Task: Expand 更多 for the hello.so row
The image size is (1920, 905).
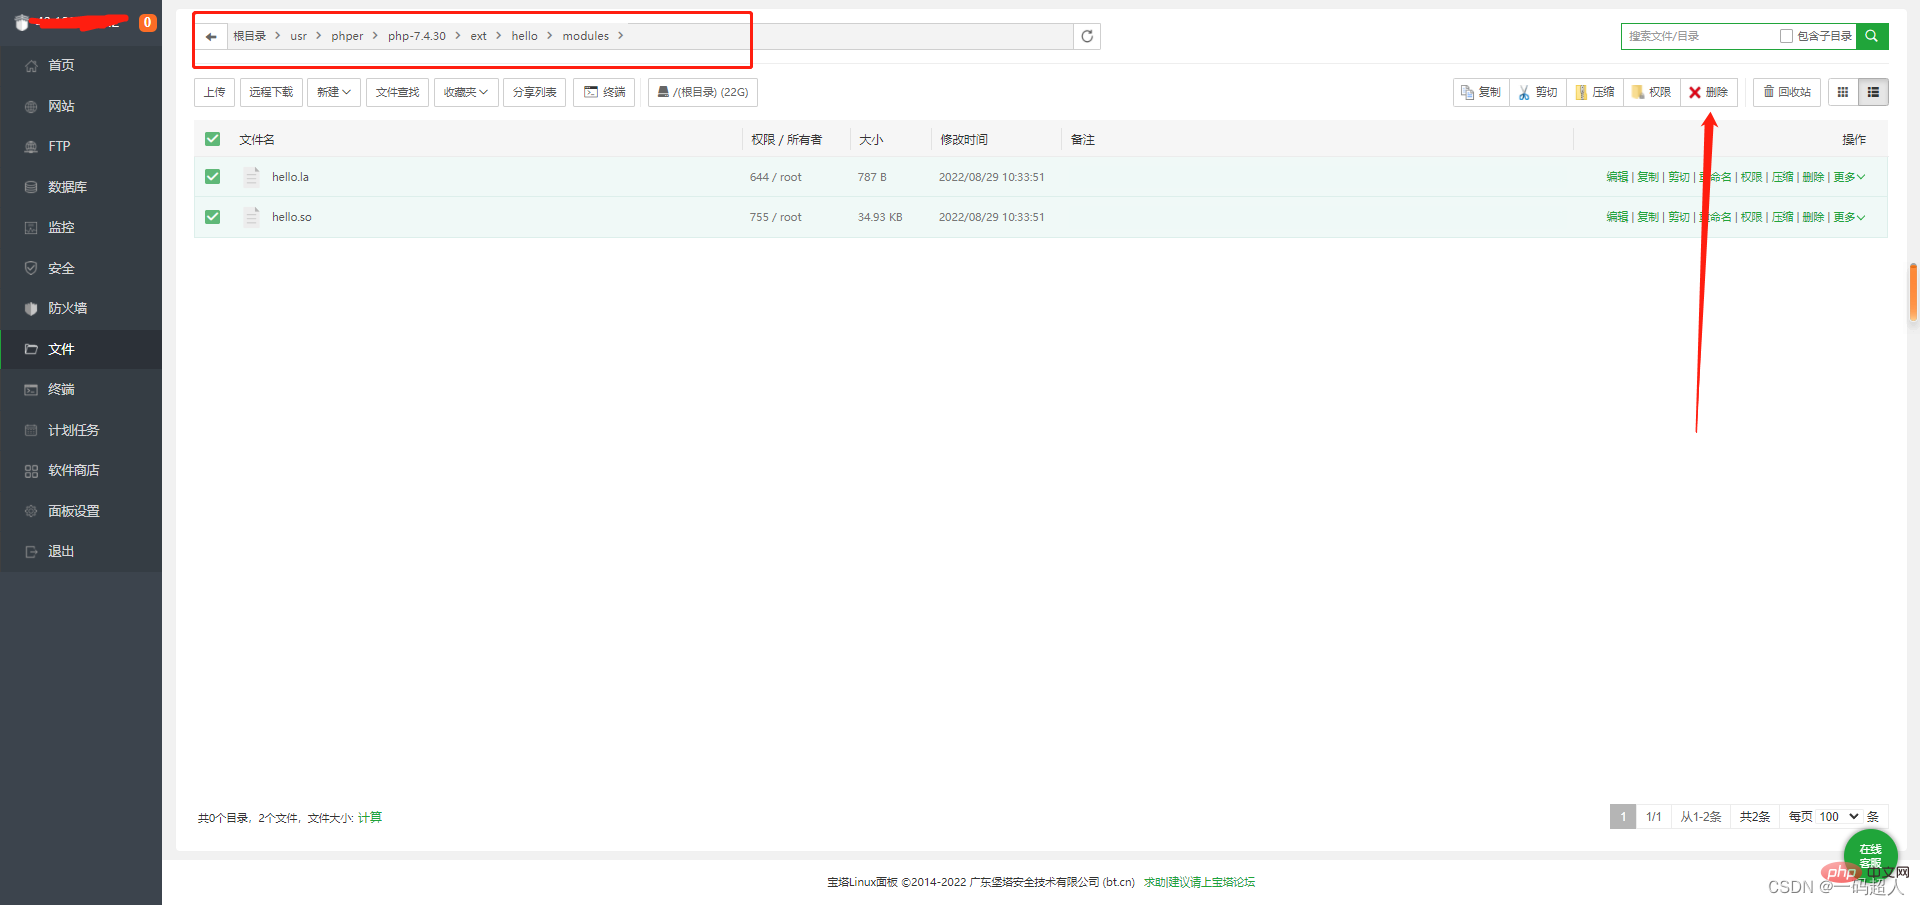Action: pos(1849,217)
